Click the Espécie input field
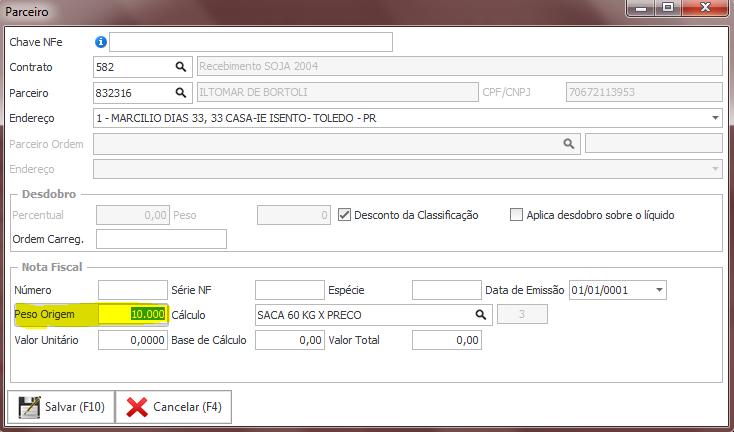 point(447,290)
